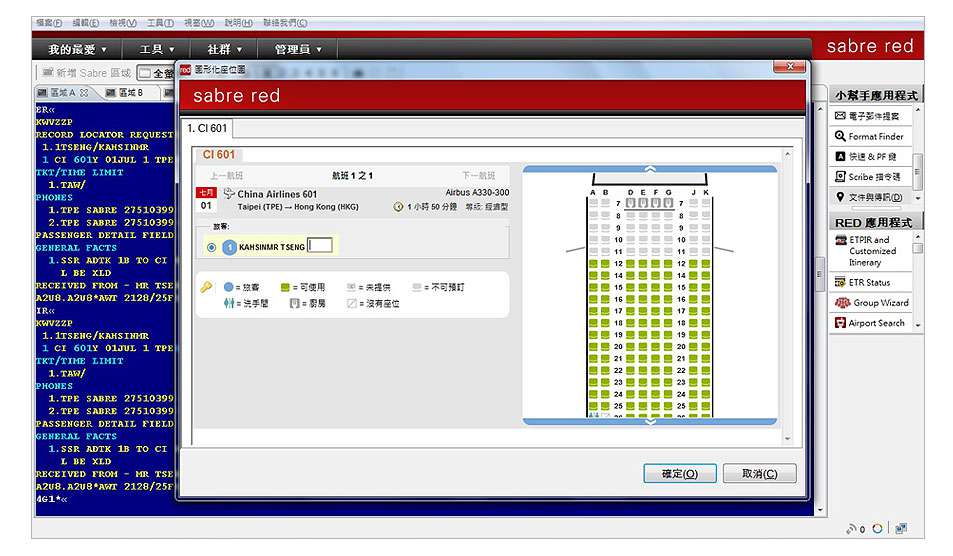The width and height of the screenshot is (953, 556).
Task: Click up arrow of RED apps list
Action: (x=918, y=236)
